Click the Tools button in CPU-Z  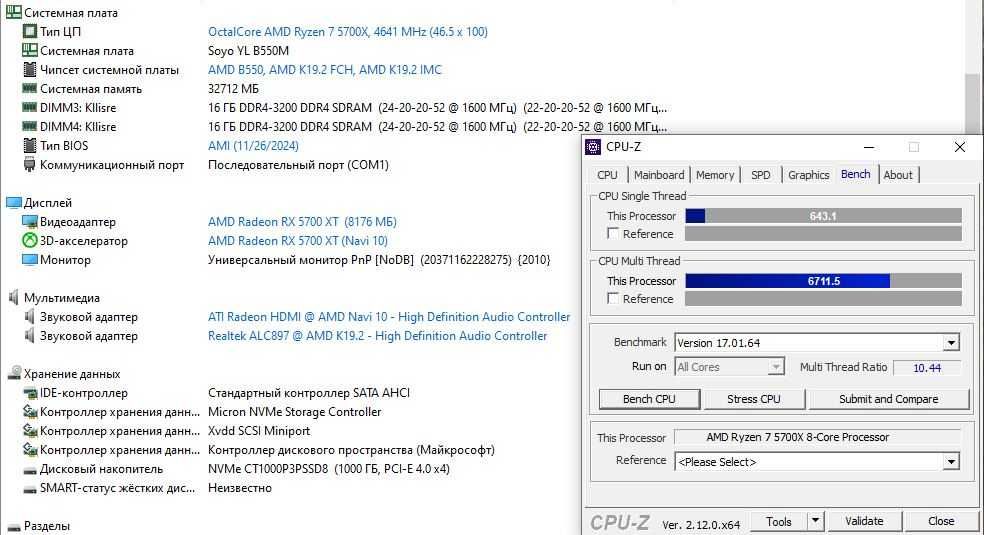[x=779, y=521]
